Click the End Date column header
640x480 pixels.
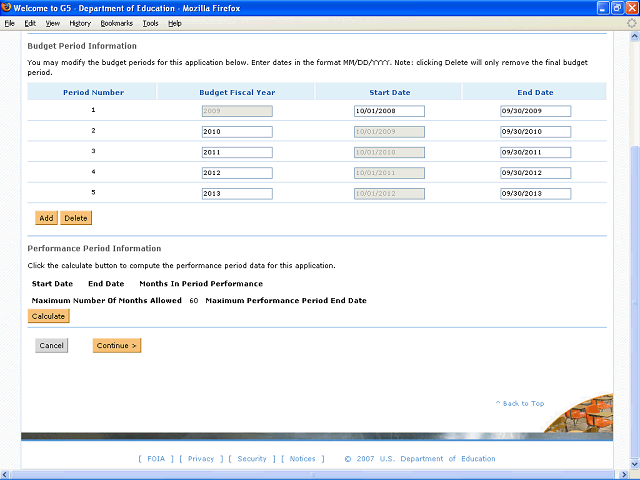point(536,93)
